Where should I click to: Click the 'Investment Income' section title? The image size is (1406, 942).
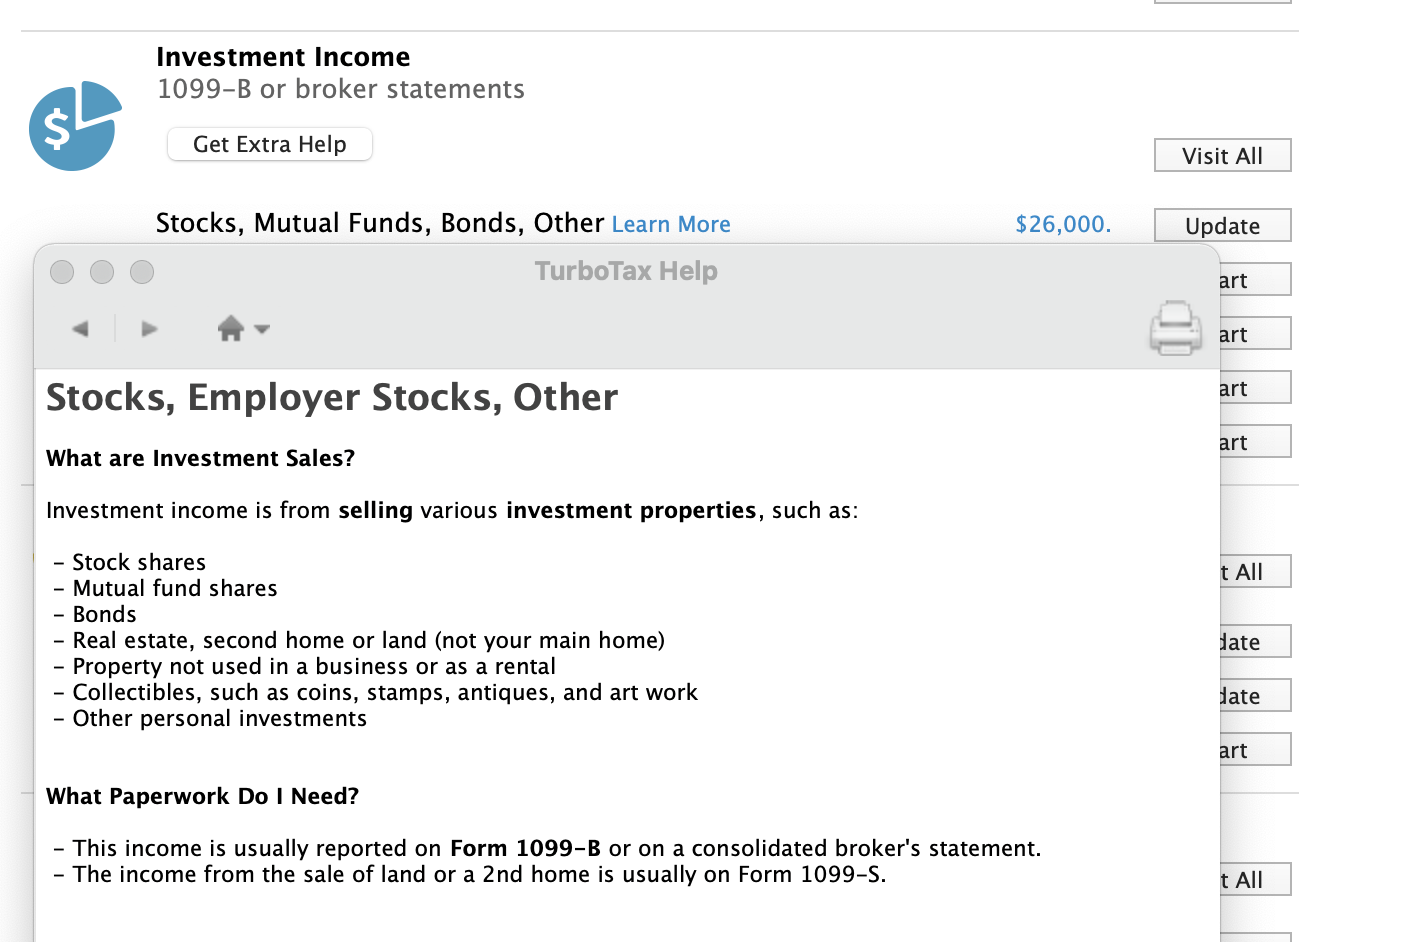tap(283, 57)
